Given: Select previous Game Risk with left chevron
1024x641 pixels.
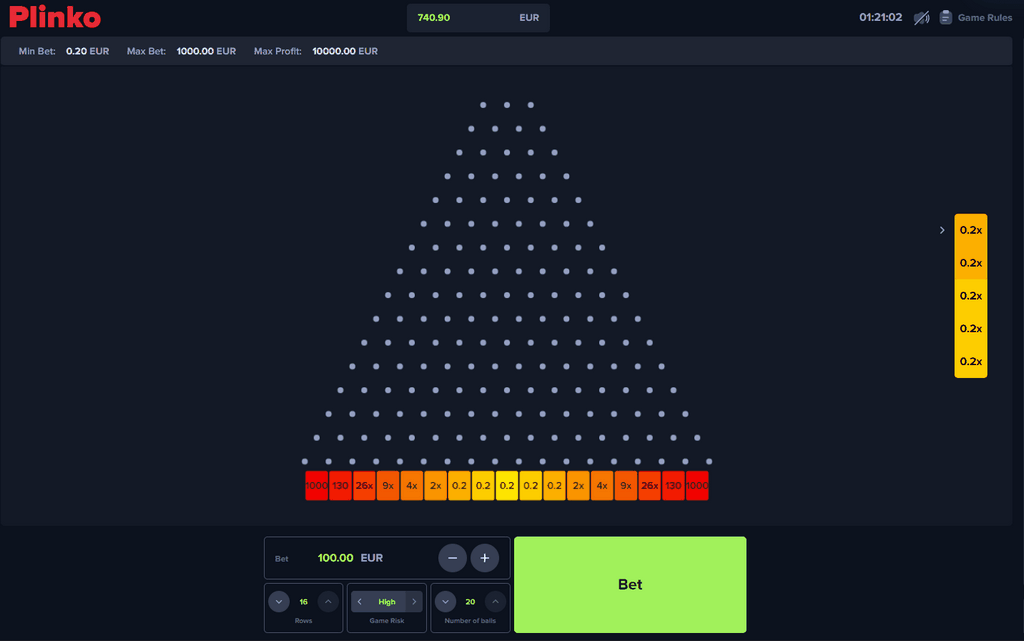Looking at the screenshot, I should (x=360, y=601).
